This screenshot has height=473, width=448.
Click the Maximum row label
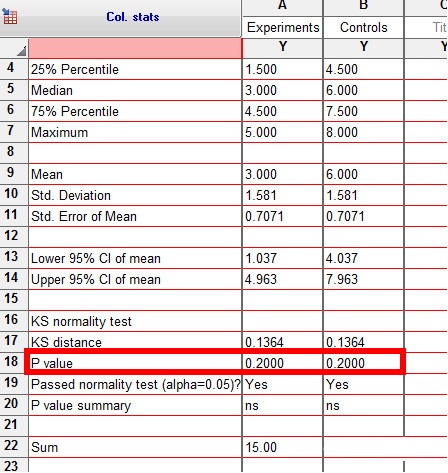point(59,132)
